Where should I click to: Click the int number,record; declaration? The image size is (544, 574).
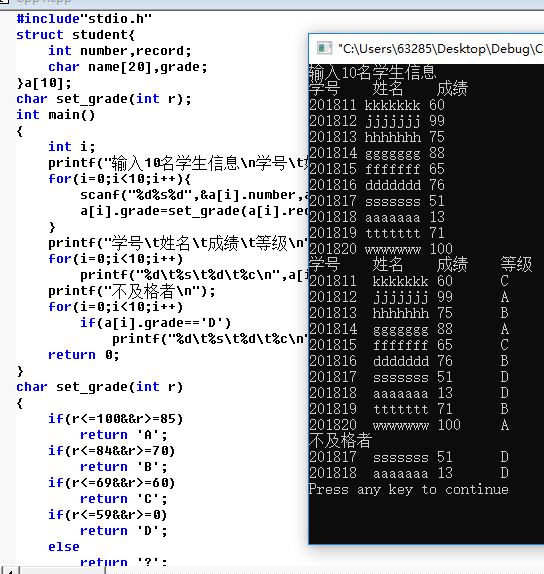120,51
